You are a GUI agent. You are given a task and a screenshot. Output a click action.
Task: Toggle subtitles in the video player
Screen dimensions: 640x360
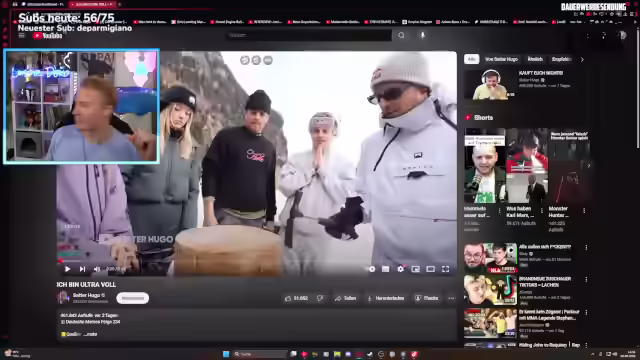click(385, 269)
